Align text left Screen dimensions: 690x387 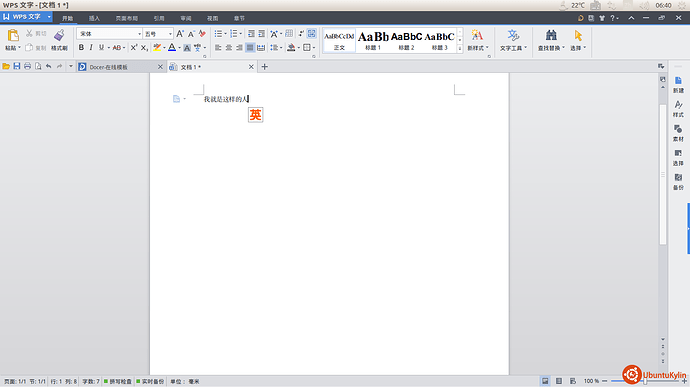[x=218, y=48]
